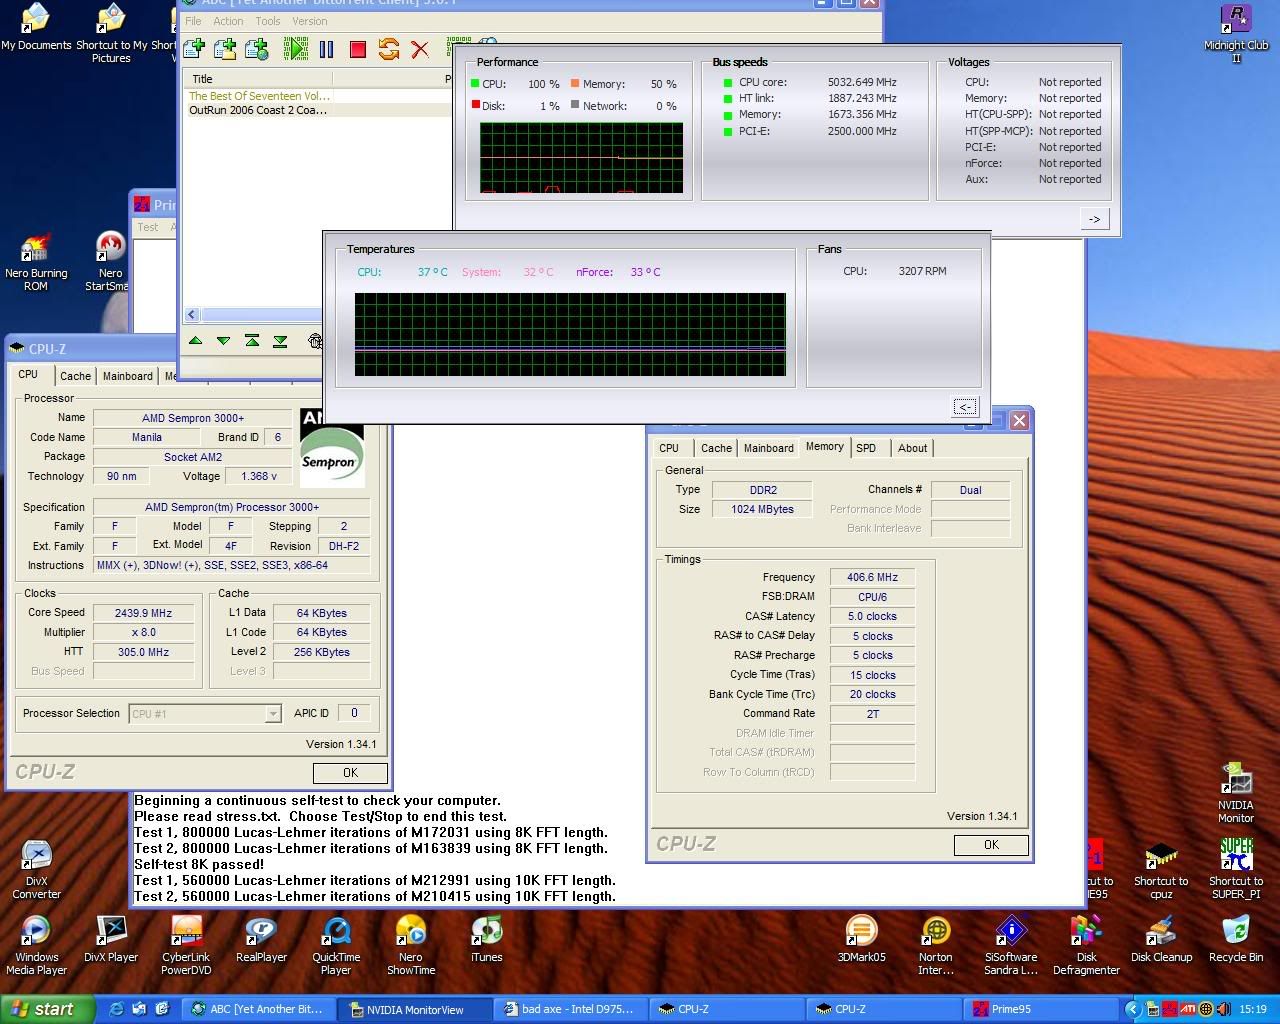Screen dimensions: 1280x1024
Task: Open Disk Cleanup desktop shortcut
Action: 1161,939
